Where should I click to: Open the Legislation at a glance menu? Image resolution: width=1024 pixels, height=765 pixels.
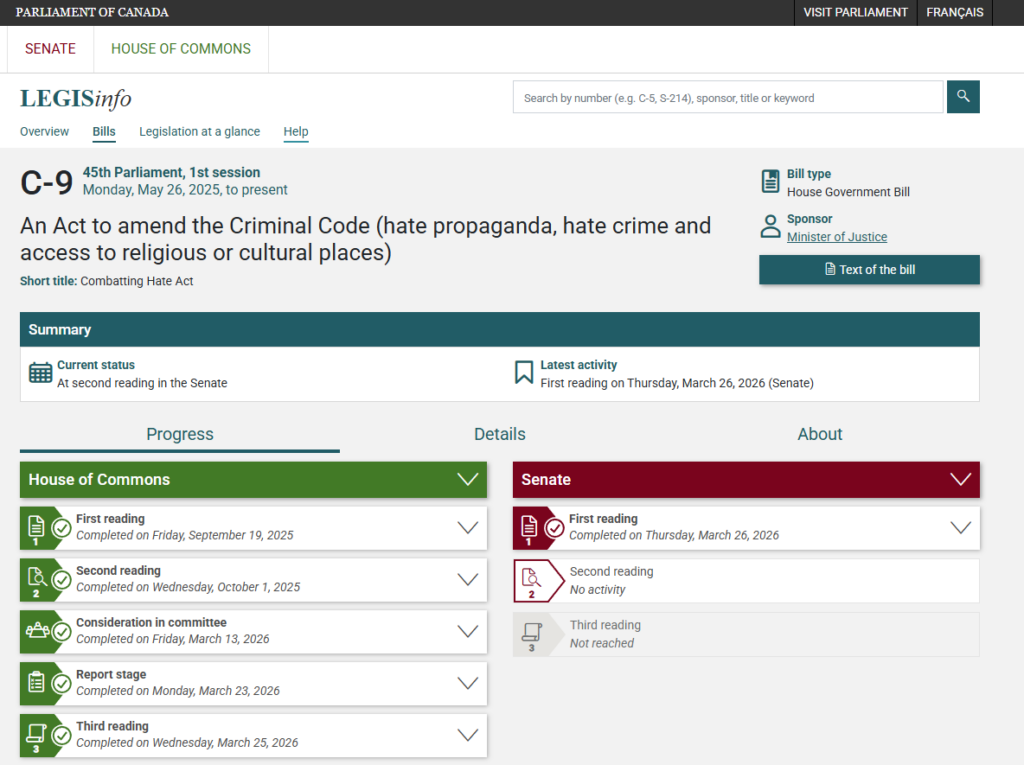point(199,132)
